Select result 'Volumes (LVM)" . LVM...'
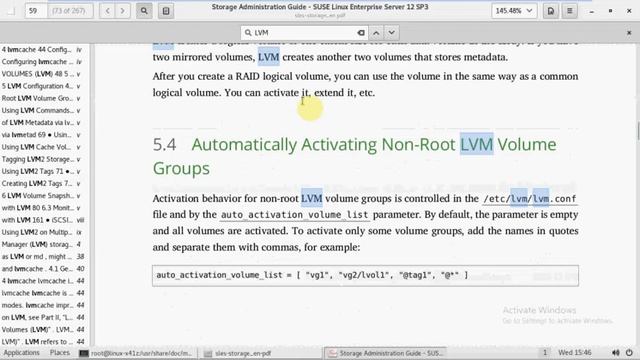This screenshot has height=360, width=640. click(x=42, y=329)
